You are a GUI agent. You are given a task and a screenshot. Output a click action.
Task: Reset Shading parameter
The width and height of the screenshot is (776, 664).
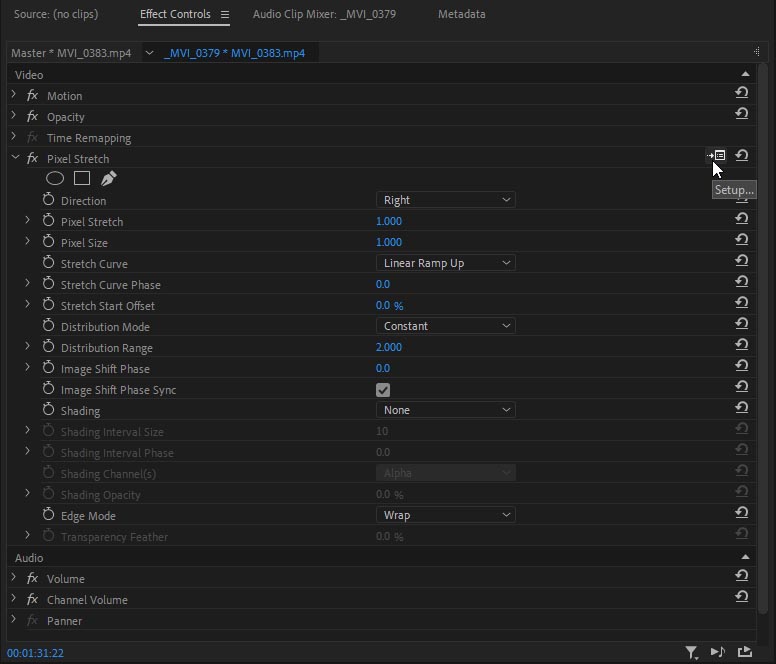[741, 408]
